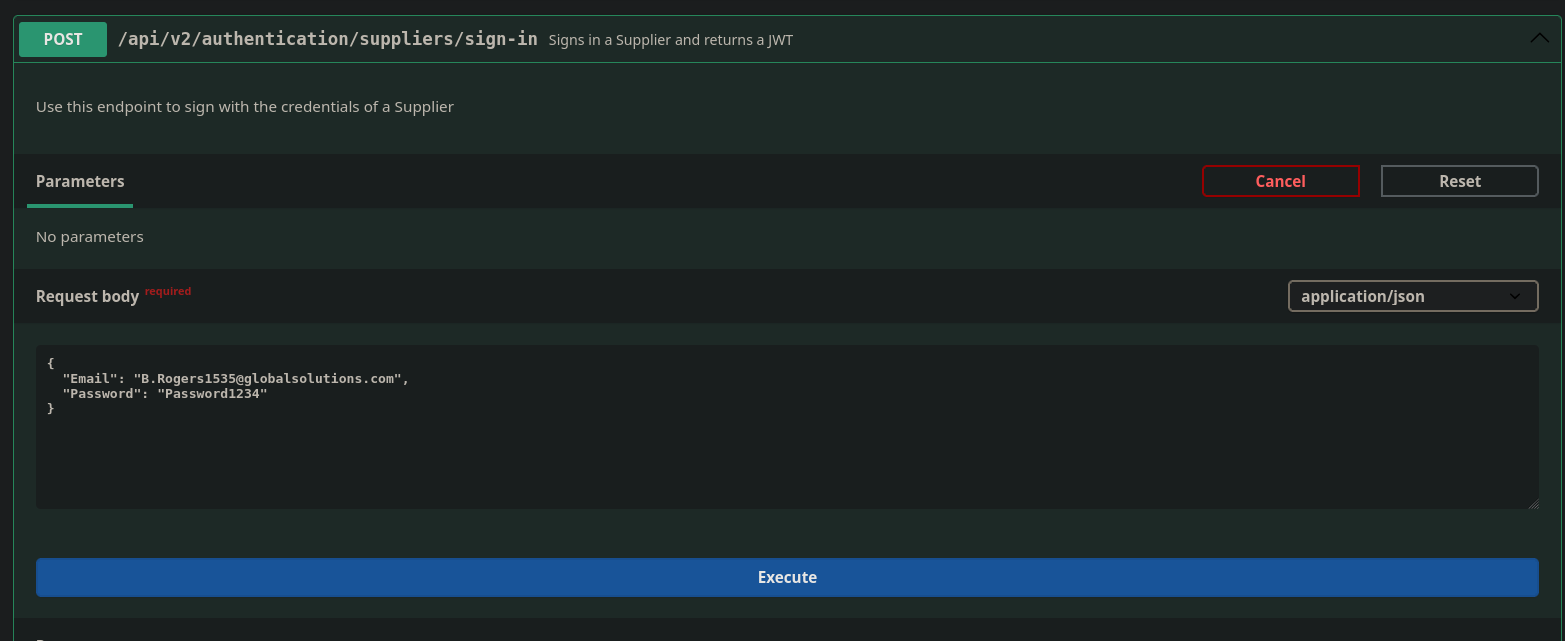1565x641 pixels.
Task: Click the "Email" key in the JSON
Action: pos(90,378)
